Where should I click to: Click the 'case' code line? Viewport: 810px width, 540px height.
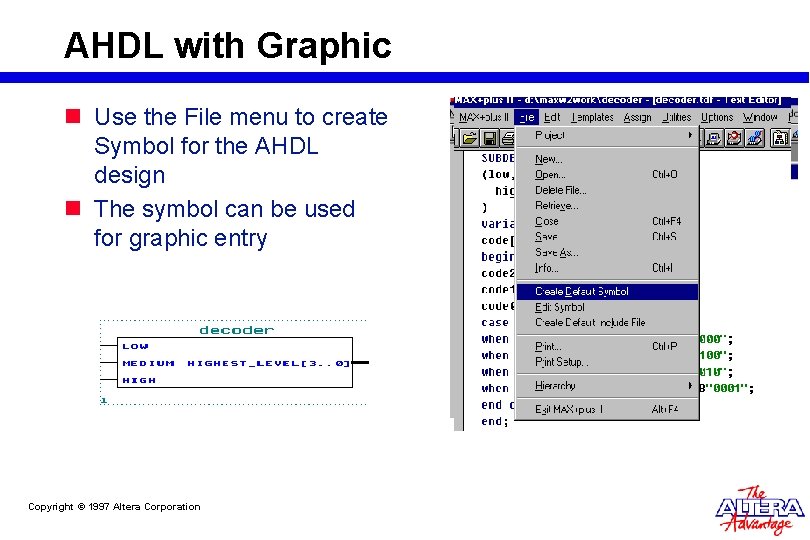(495, 322)
